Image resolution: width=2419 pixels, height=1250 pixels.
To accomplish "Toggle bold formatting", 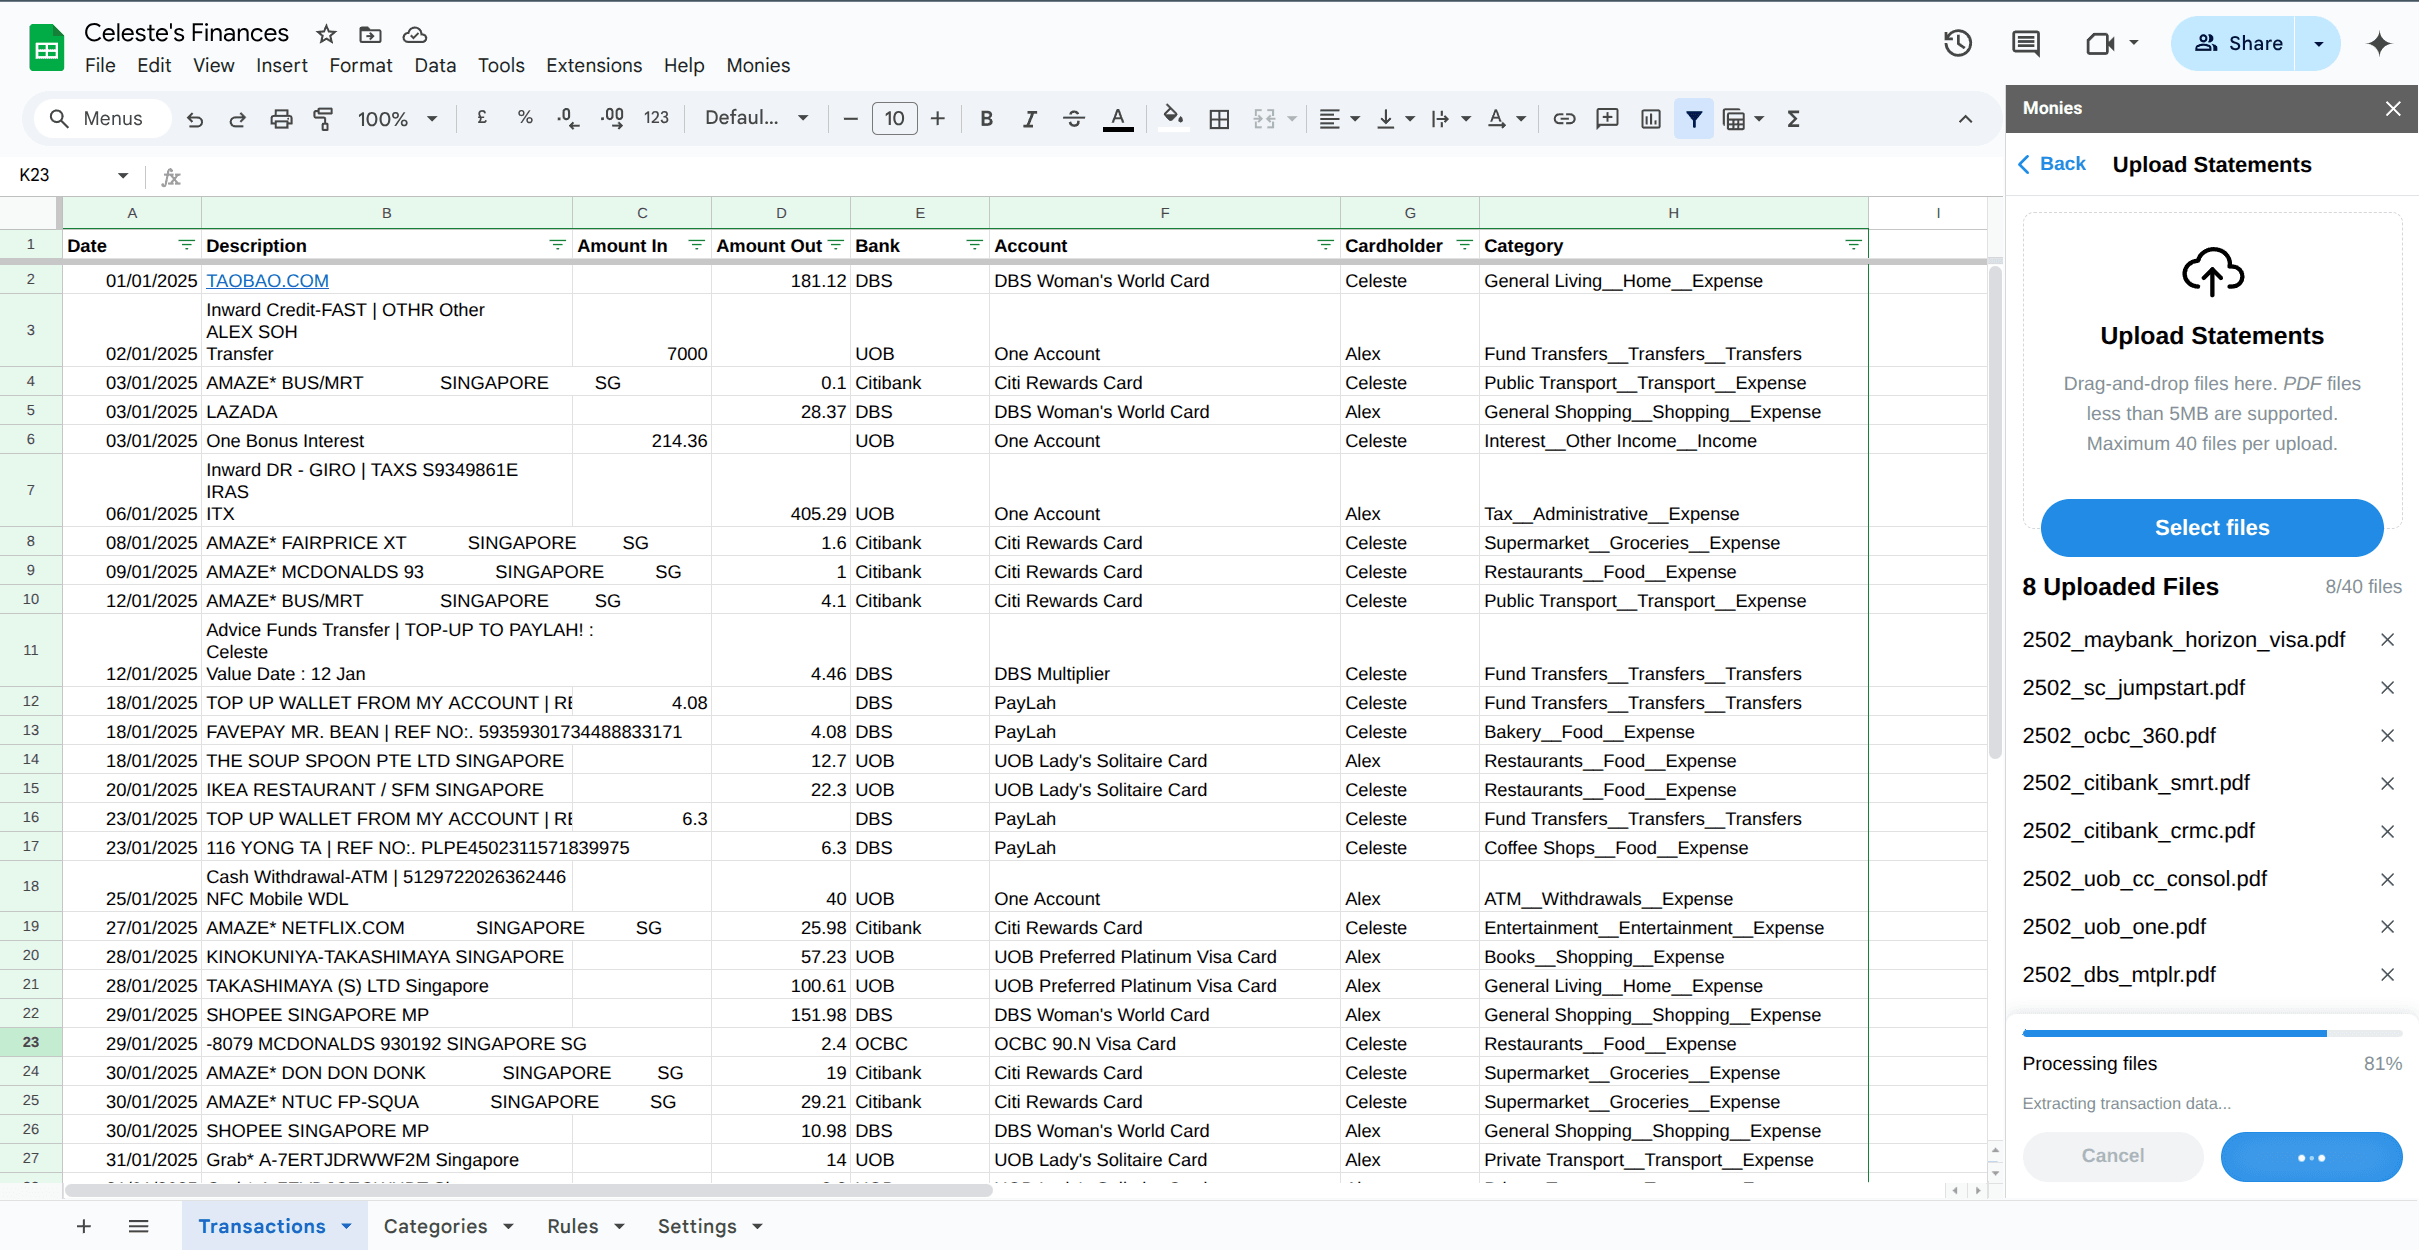I will [986, 119].
